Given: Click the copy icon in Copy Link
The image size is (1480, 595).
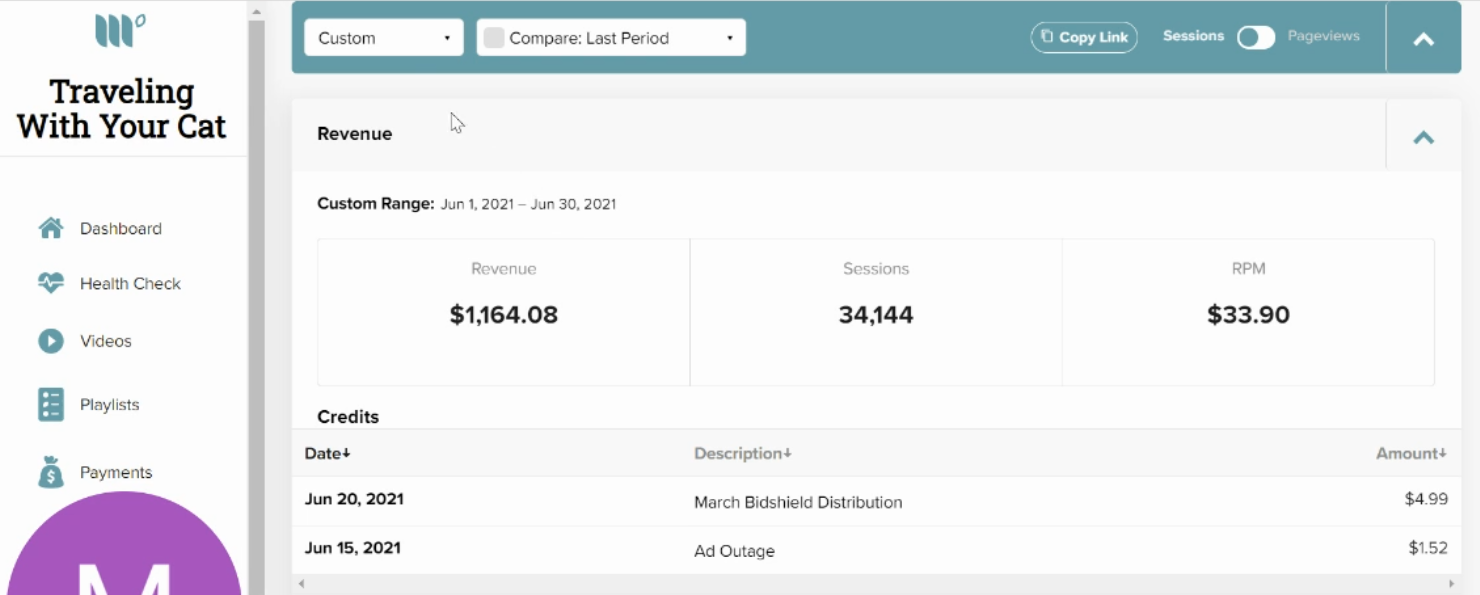Looking at the screenshot, I should (1047, 37).
